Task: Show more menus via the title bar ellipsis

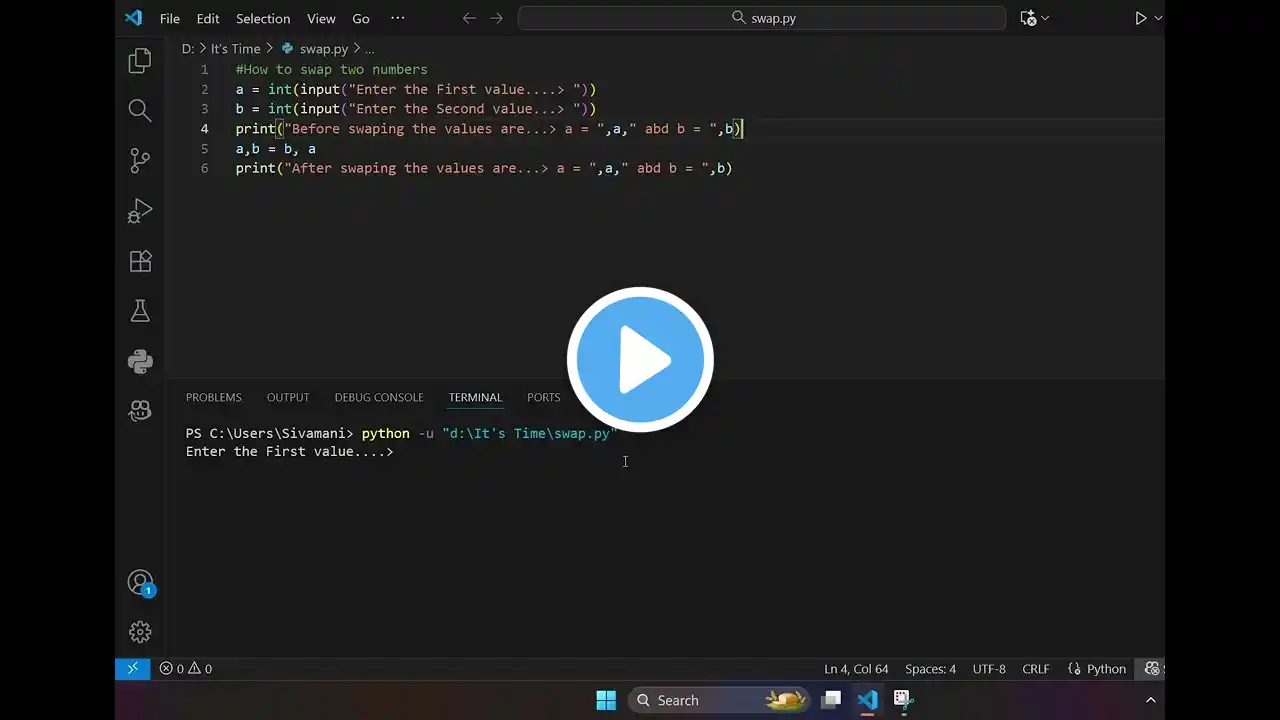Action: click(x=398, y=18)
